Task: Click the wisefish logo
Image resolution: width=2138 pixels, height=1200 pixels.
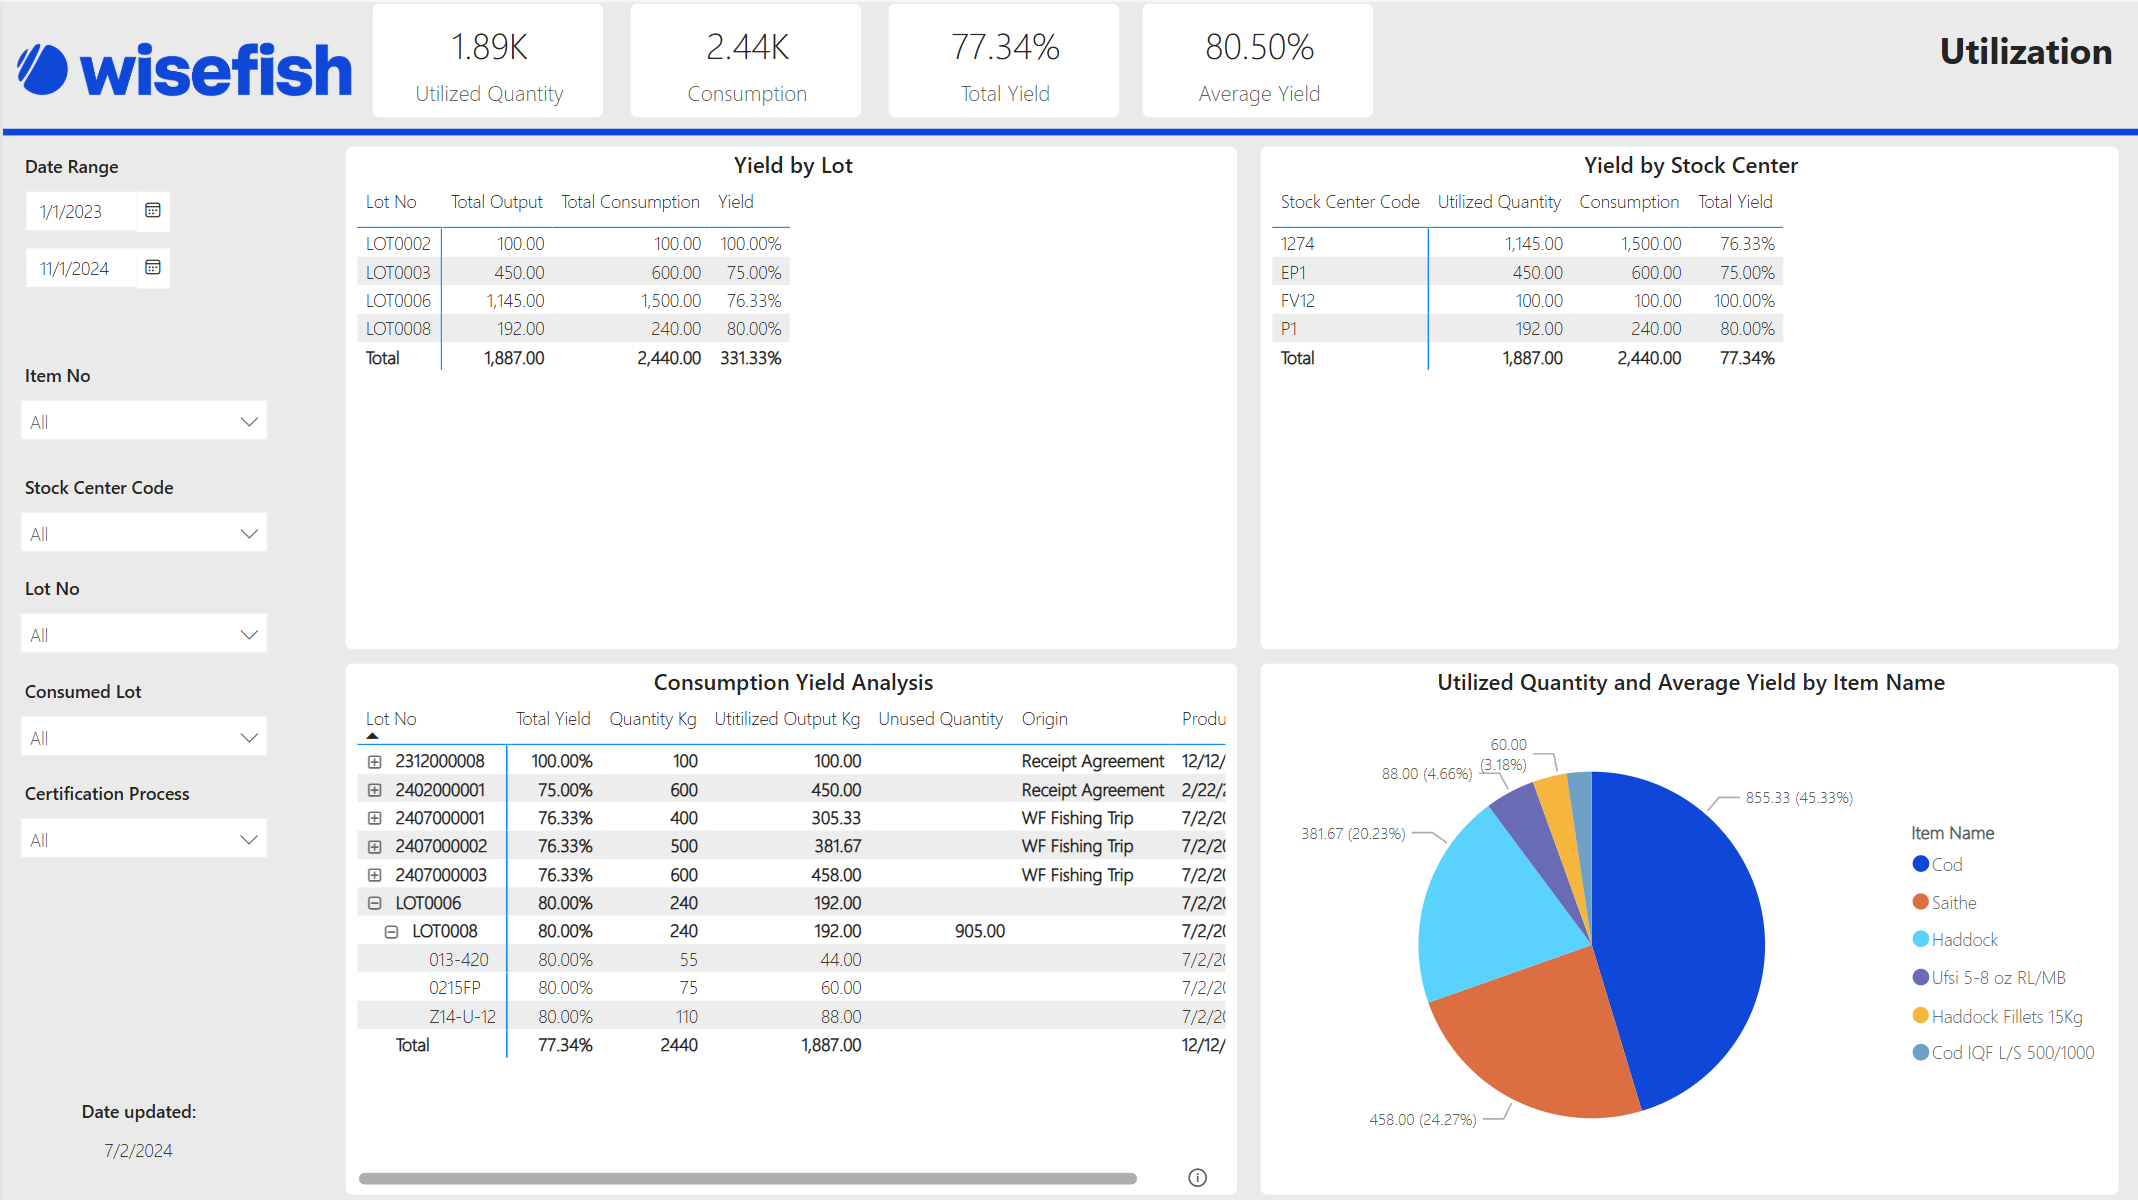Action: [x=186, y=69]
